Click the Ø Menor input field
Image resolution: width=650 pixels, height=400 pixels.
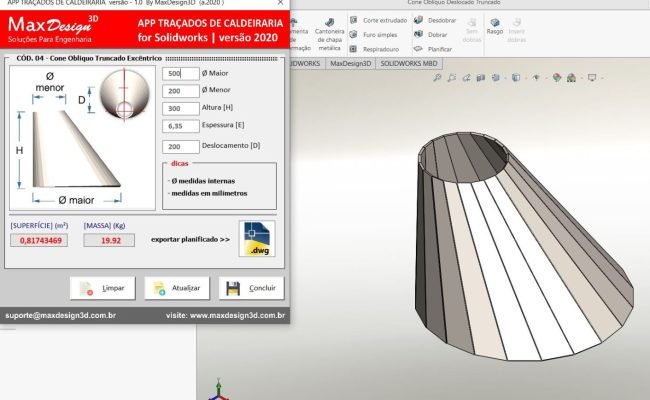(x=181, y=91)
